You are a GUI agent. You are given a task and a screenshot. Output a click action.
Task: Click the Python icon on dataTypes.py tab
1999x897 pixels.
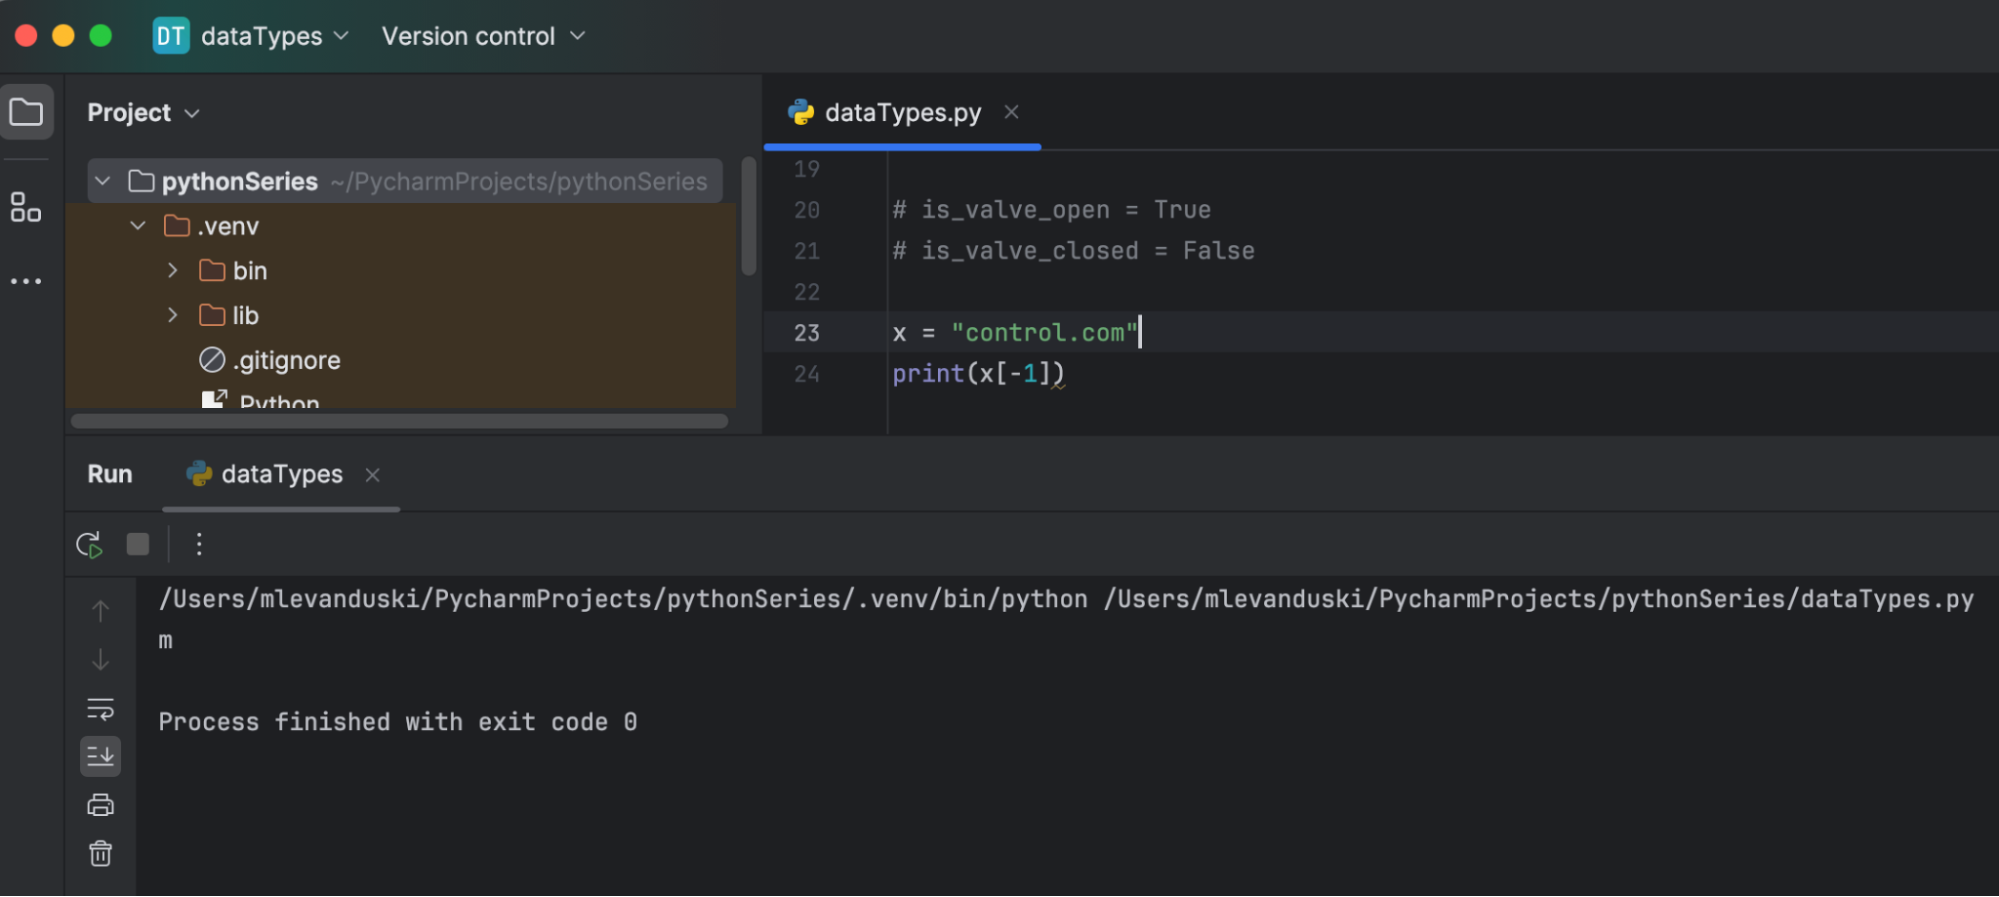[x=801, y=112]
